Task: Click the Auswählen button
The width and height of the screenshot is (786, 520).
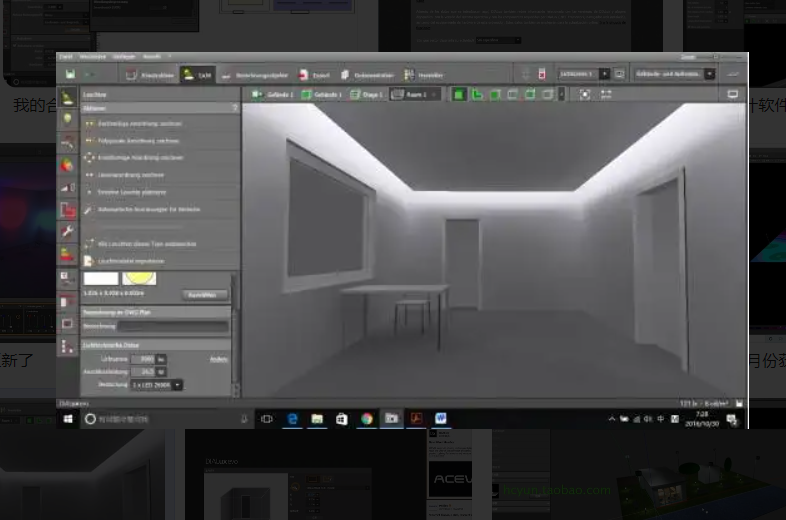Action: pos(205,295)
